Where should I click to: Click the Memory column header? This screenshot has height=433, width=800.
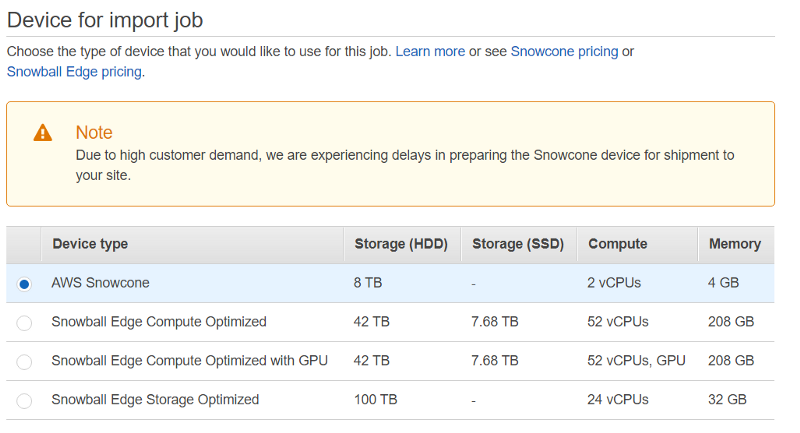coord(736,244)
